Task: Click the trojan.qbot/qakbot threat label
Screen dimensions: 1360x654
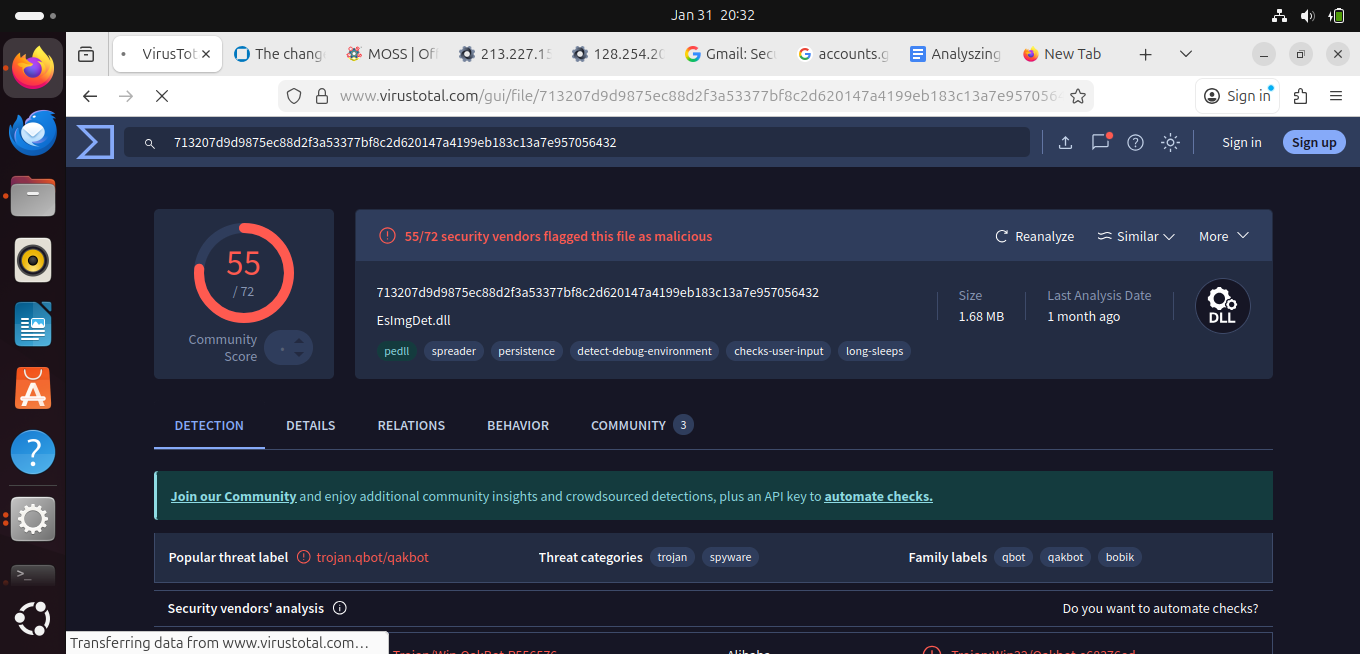Action: [x=372, y=557]
